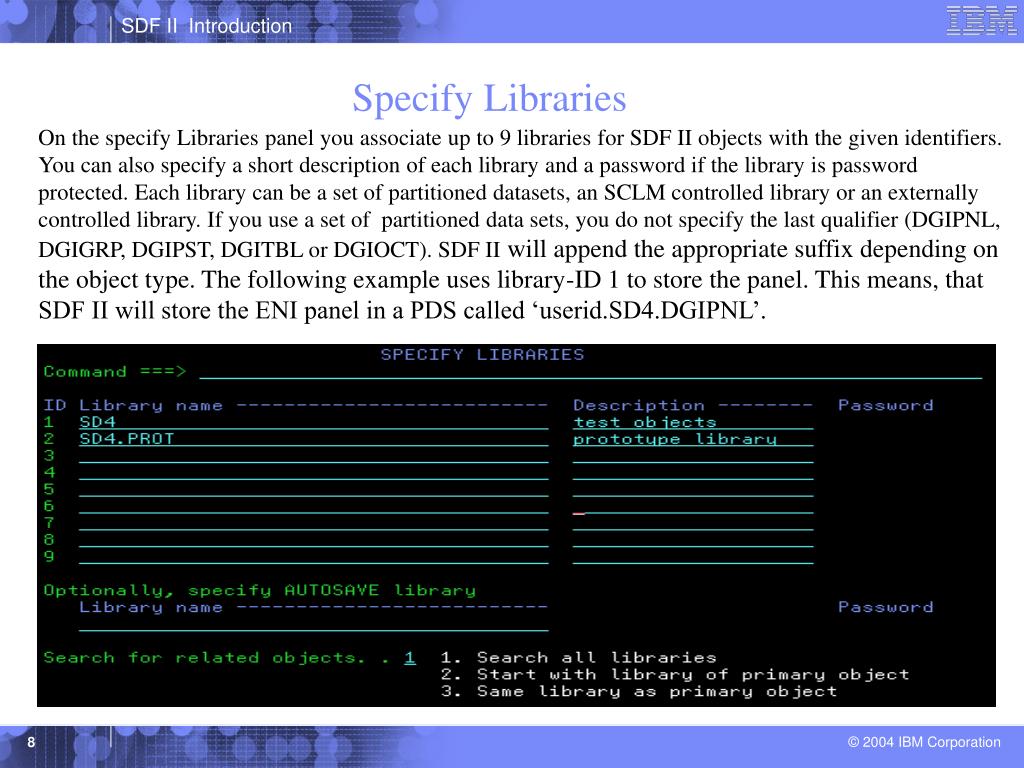The image size is (1024, 768).
Task: Click the 'ID' column header
Action: point(55,406)
